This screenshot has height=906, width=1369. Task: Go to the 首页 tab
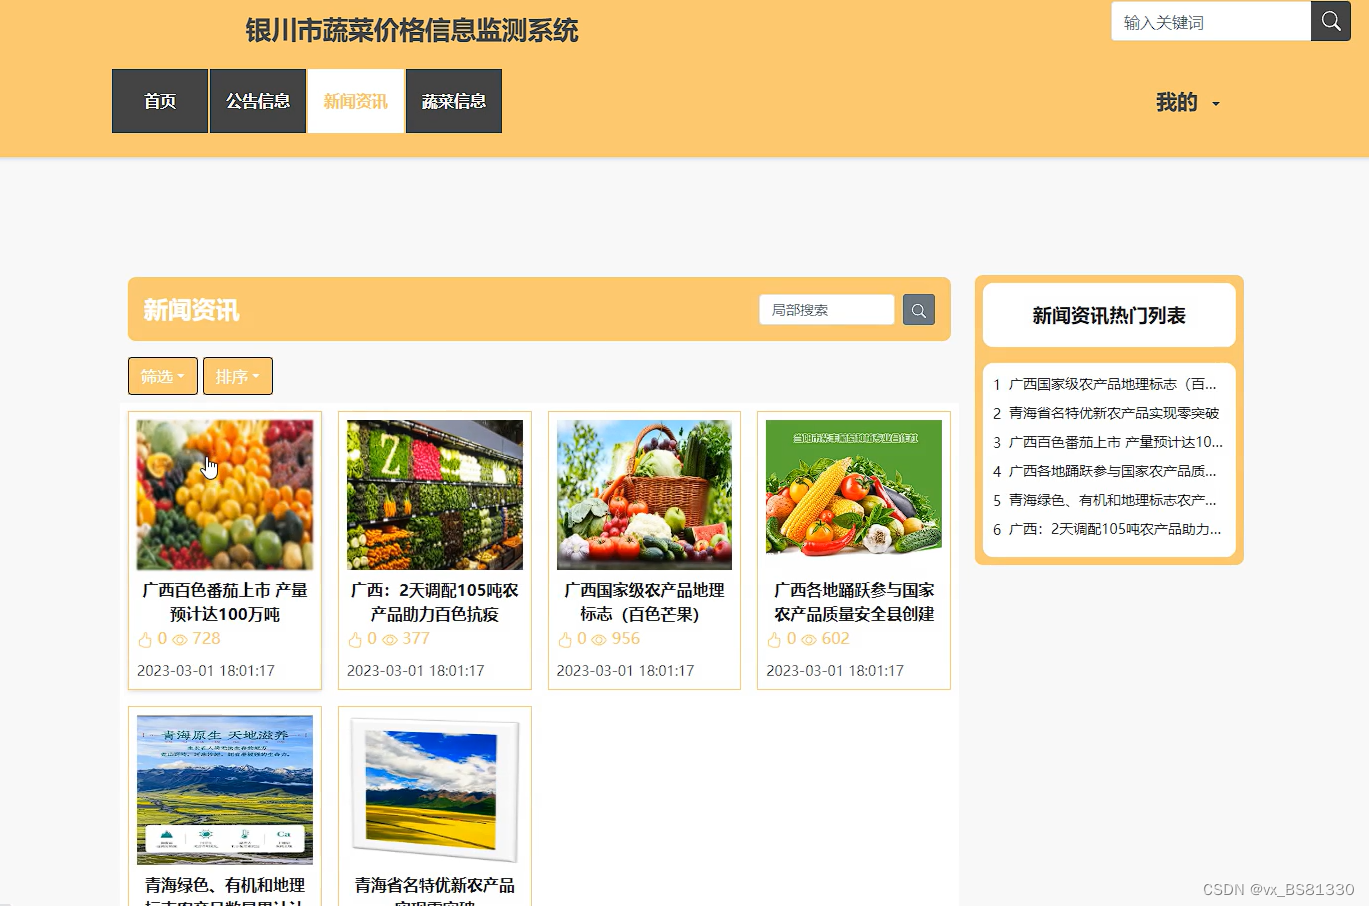click(x=160, y=101)
